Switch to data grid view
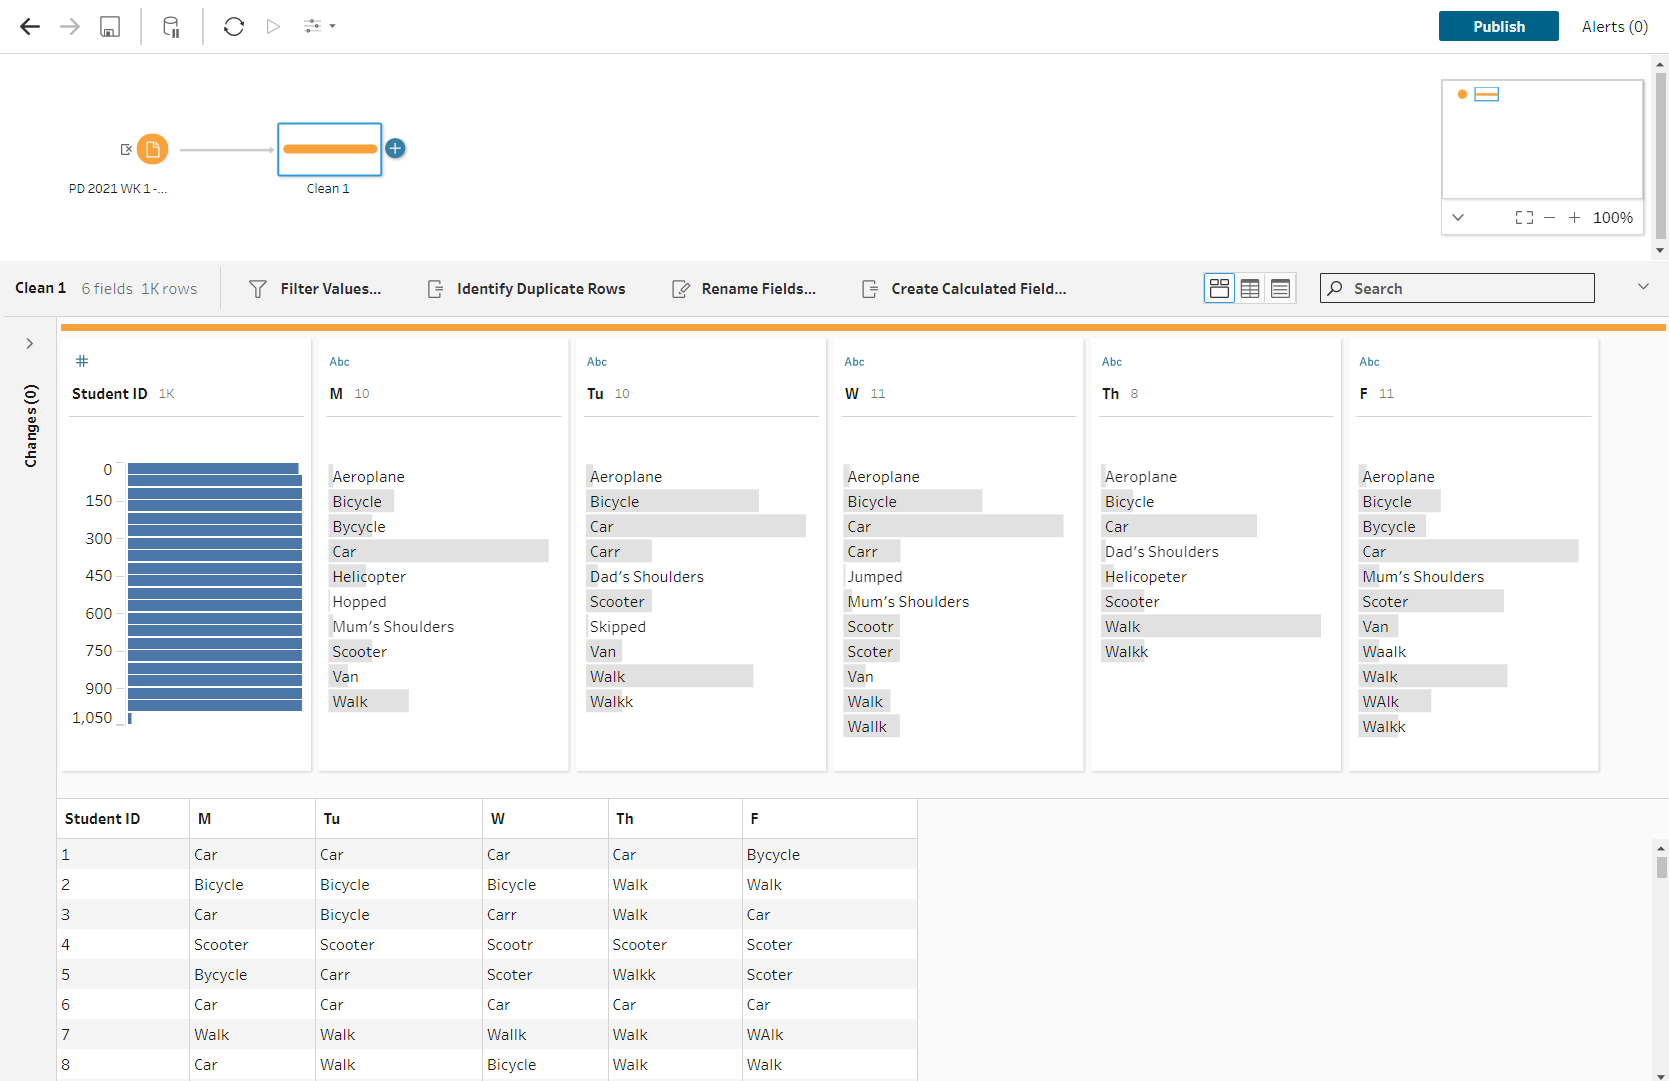 pos(1250,289)
